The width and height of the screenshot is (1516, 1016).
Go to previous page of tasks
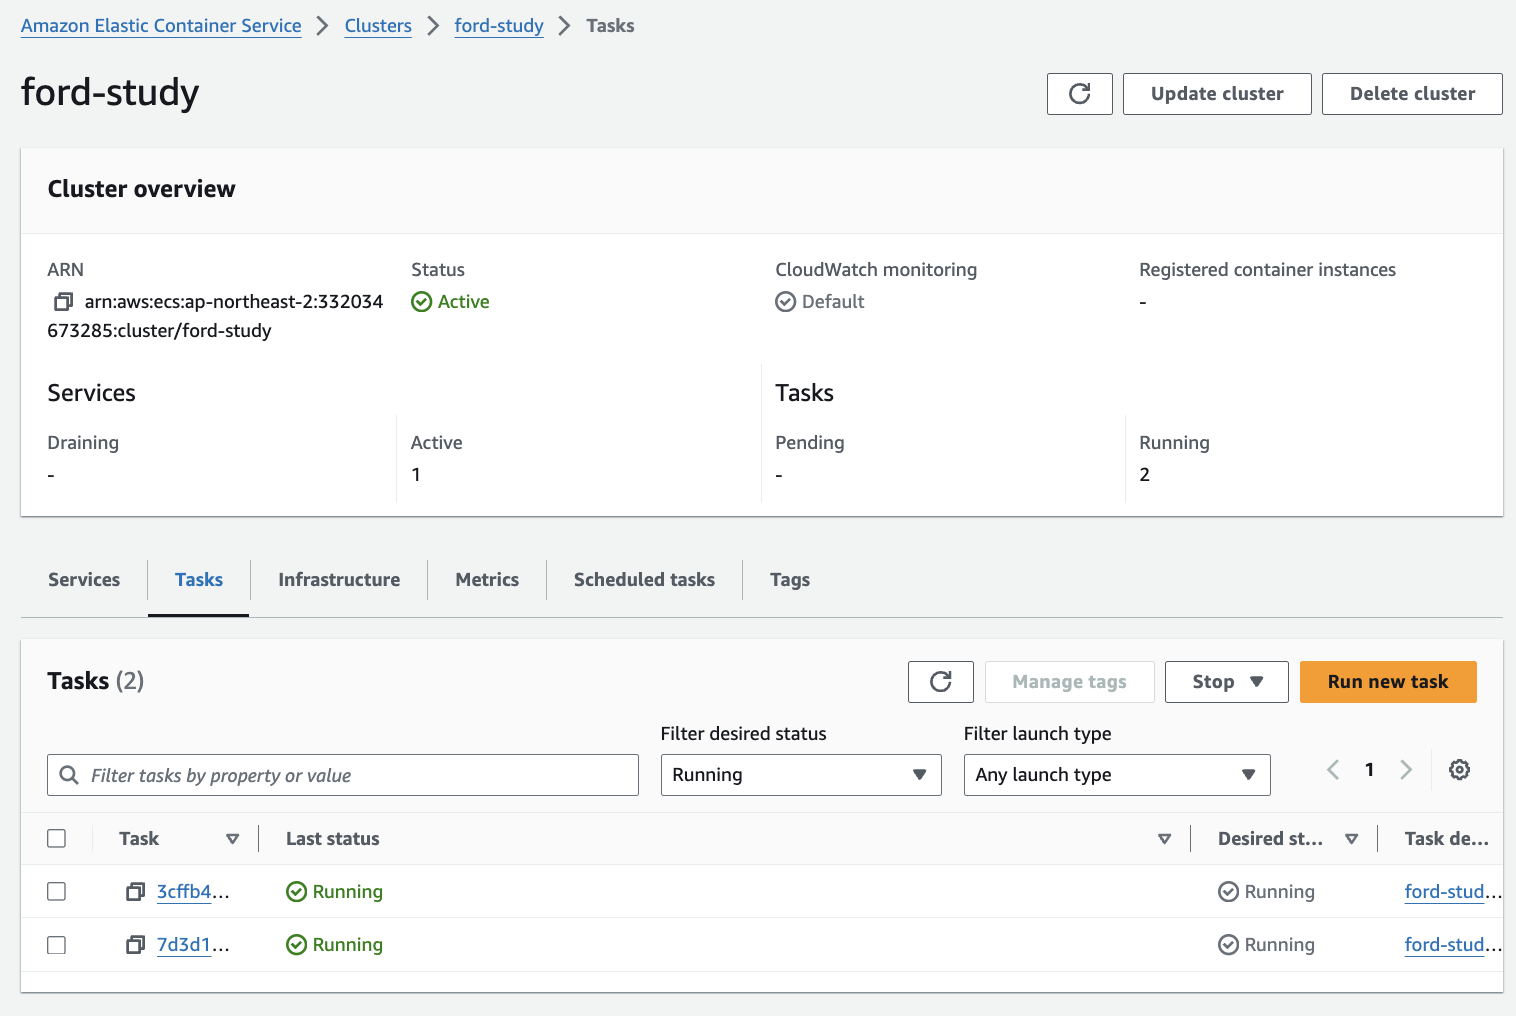click(x=1333, y=770)
